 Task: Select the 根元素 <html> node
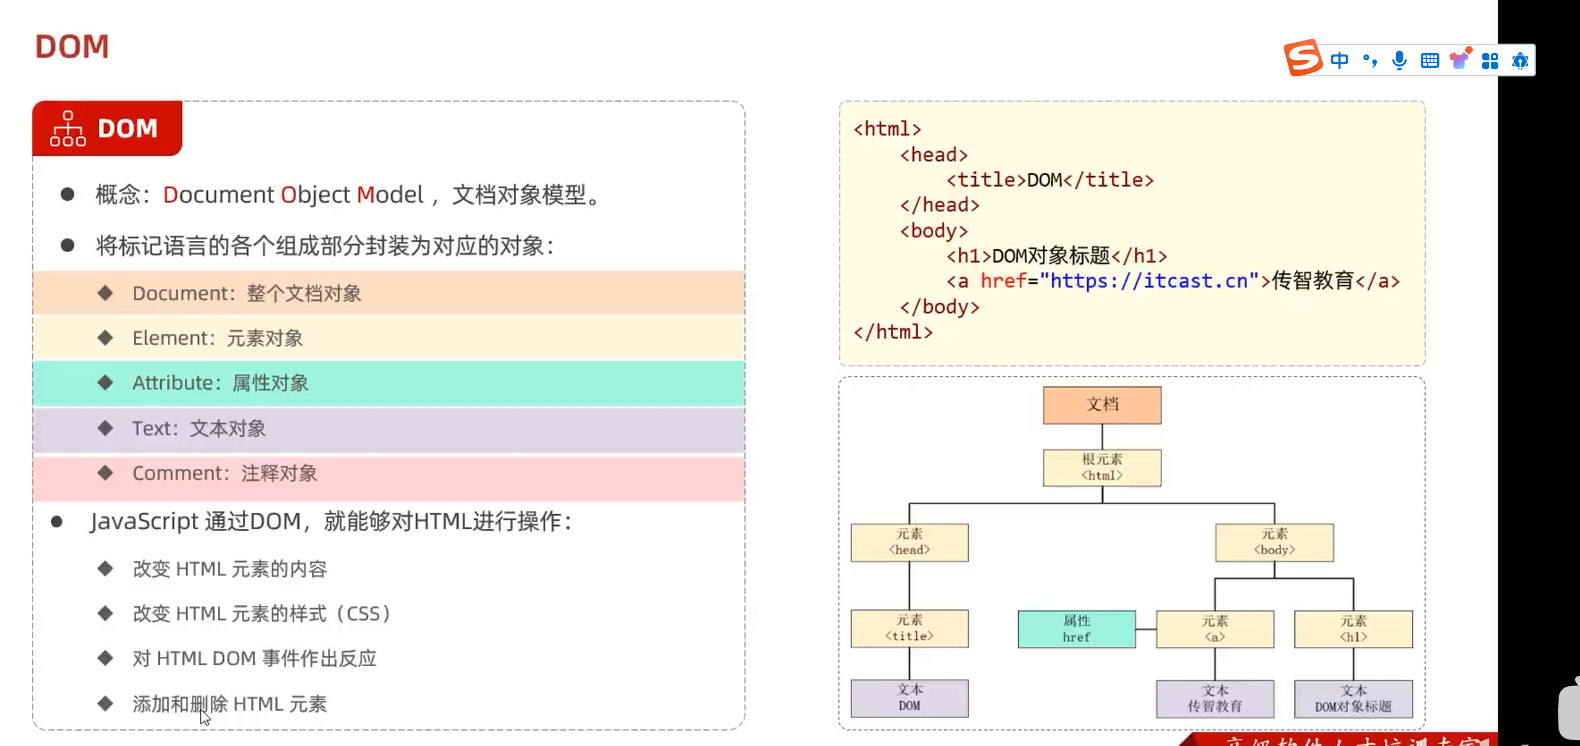point(1102,467)
